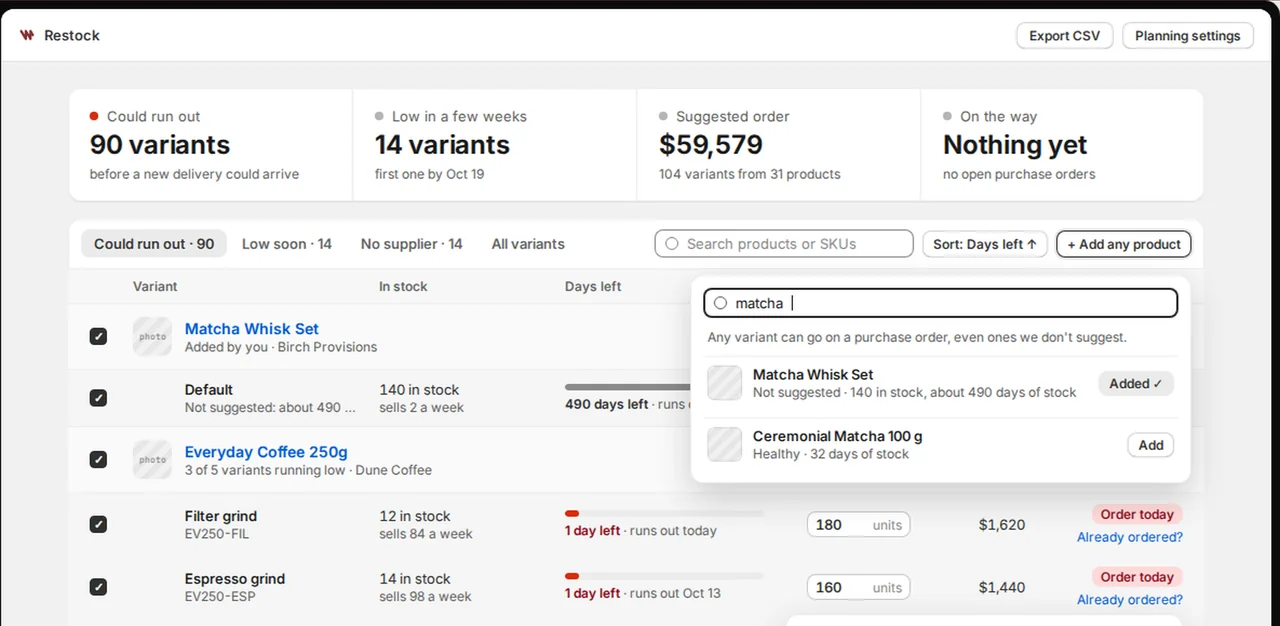Click Already ordered? for Espresso grind
This screenshot has width=1280, height=626.
click(1130, 600)
